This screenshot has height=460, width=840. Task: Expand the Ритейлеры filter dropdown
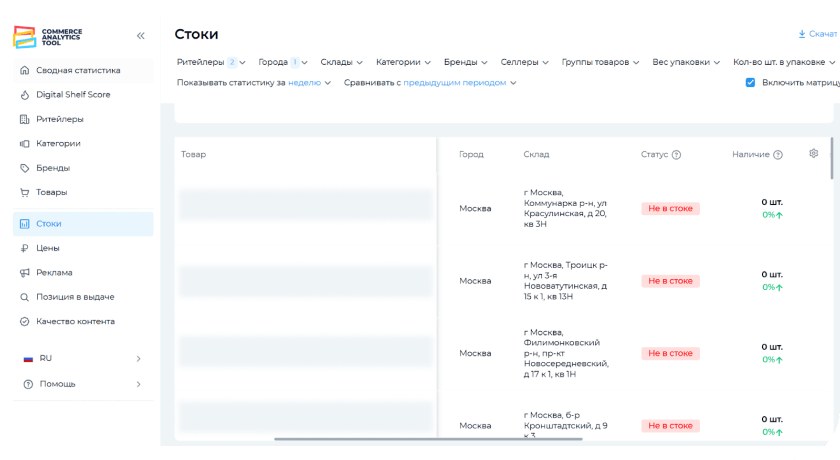click(211, 62)
